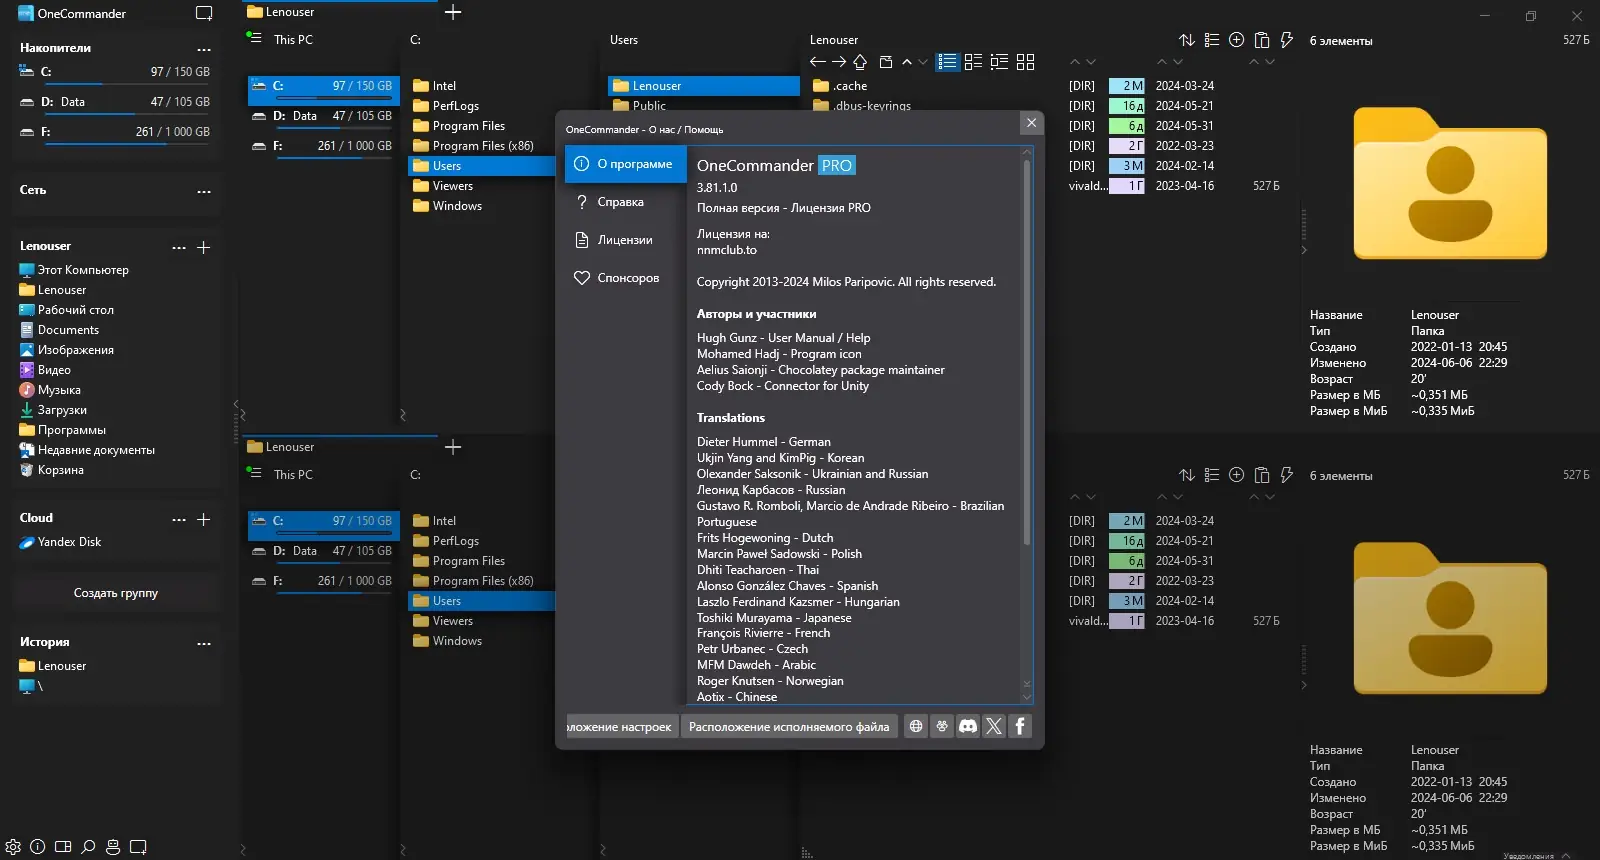1600x860 pixels.
Task: Open settings with the gear icon
Action: pos(13,847)
